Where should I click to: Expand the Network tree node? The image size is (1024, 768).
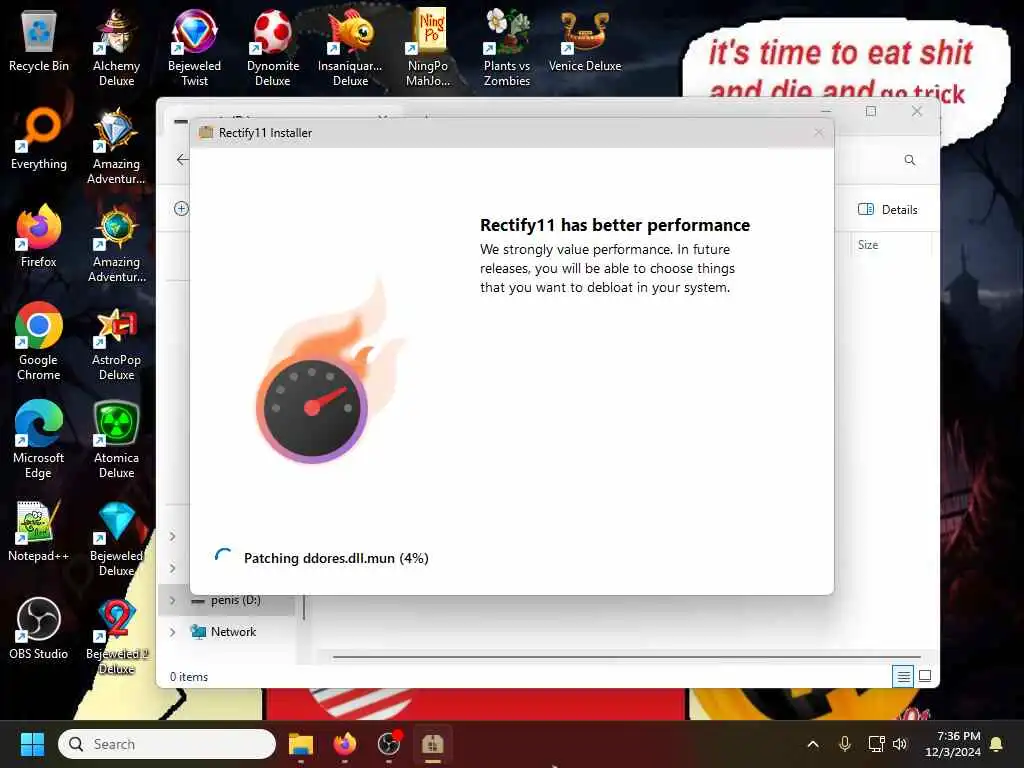coord(172,632)
